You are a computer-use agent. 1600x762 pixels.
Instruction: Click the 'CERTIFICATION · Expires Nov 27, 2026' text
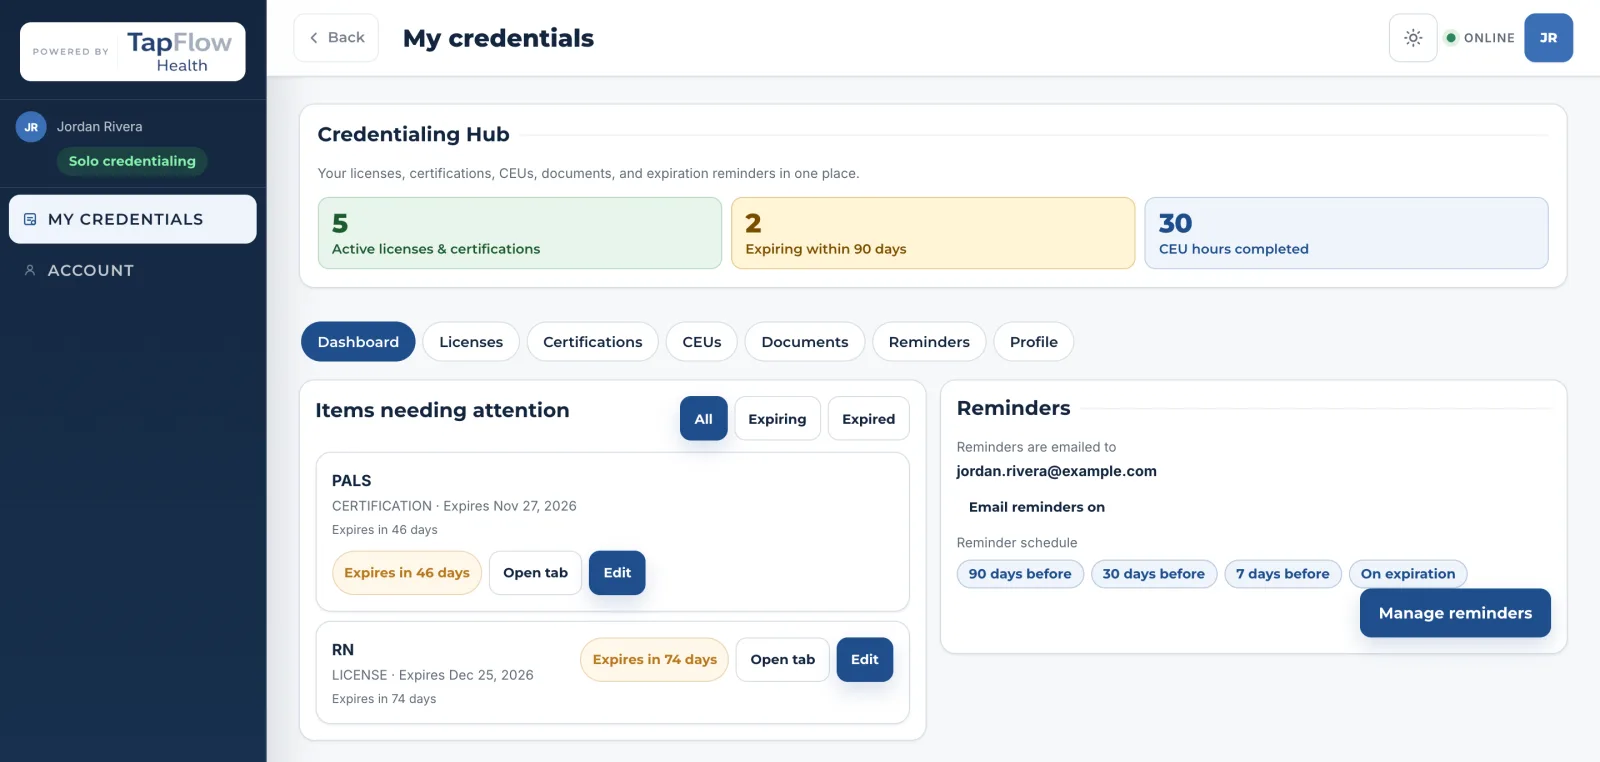[454, 506]
